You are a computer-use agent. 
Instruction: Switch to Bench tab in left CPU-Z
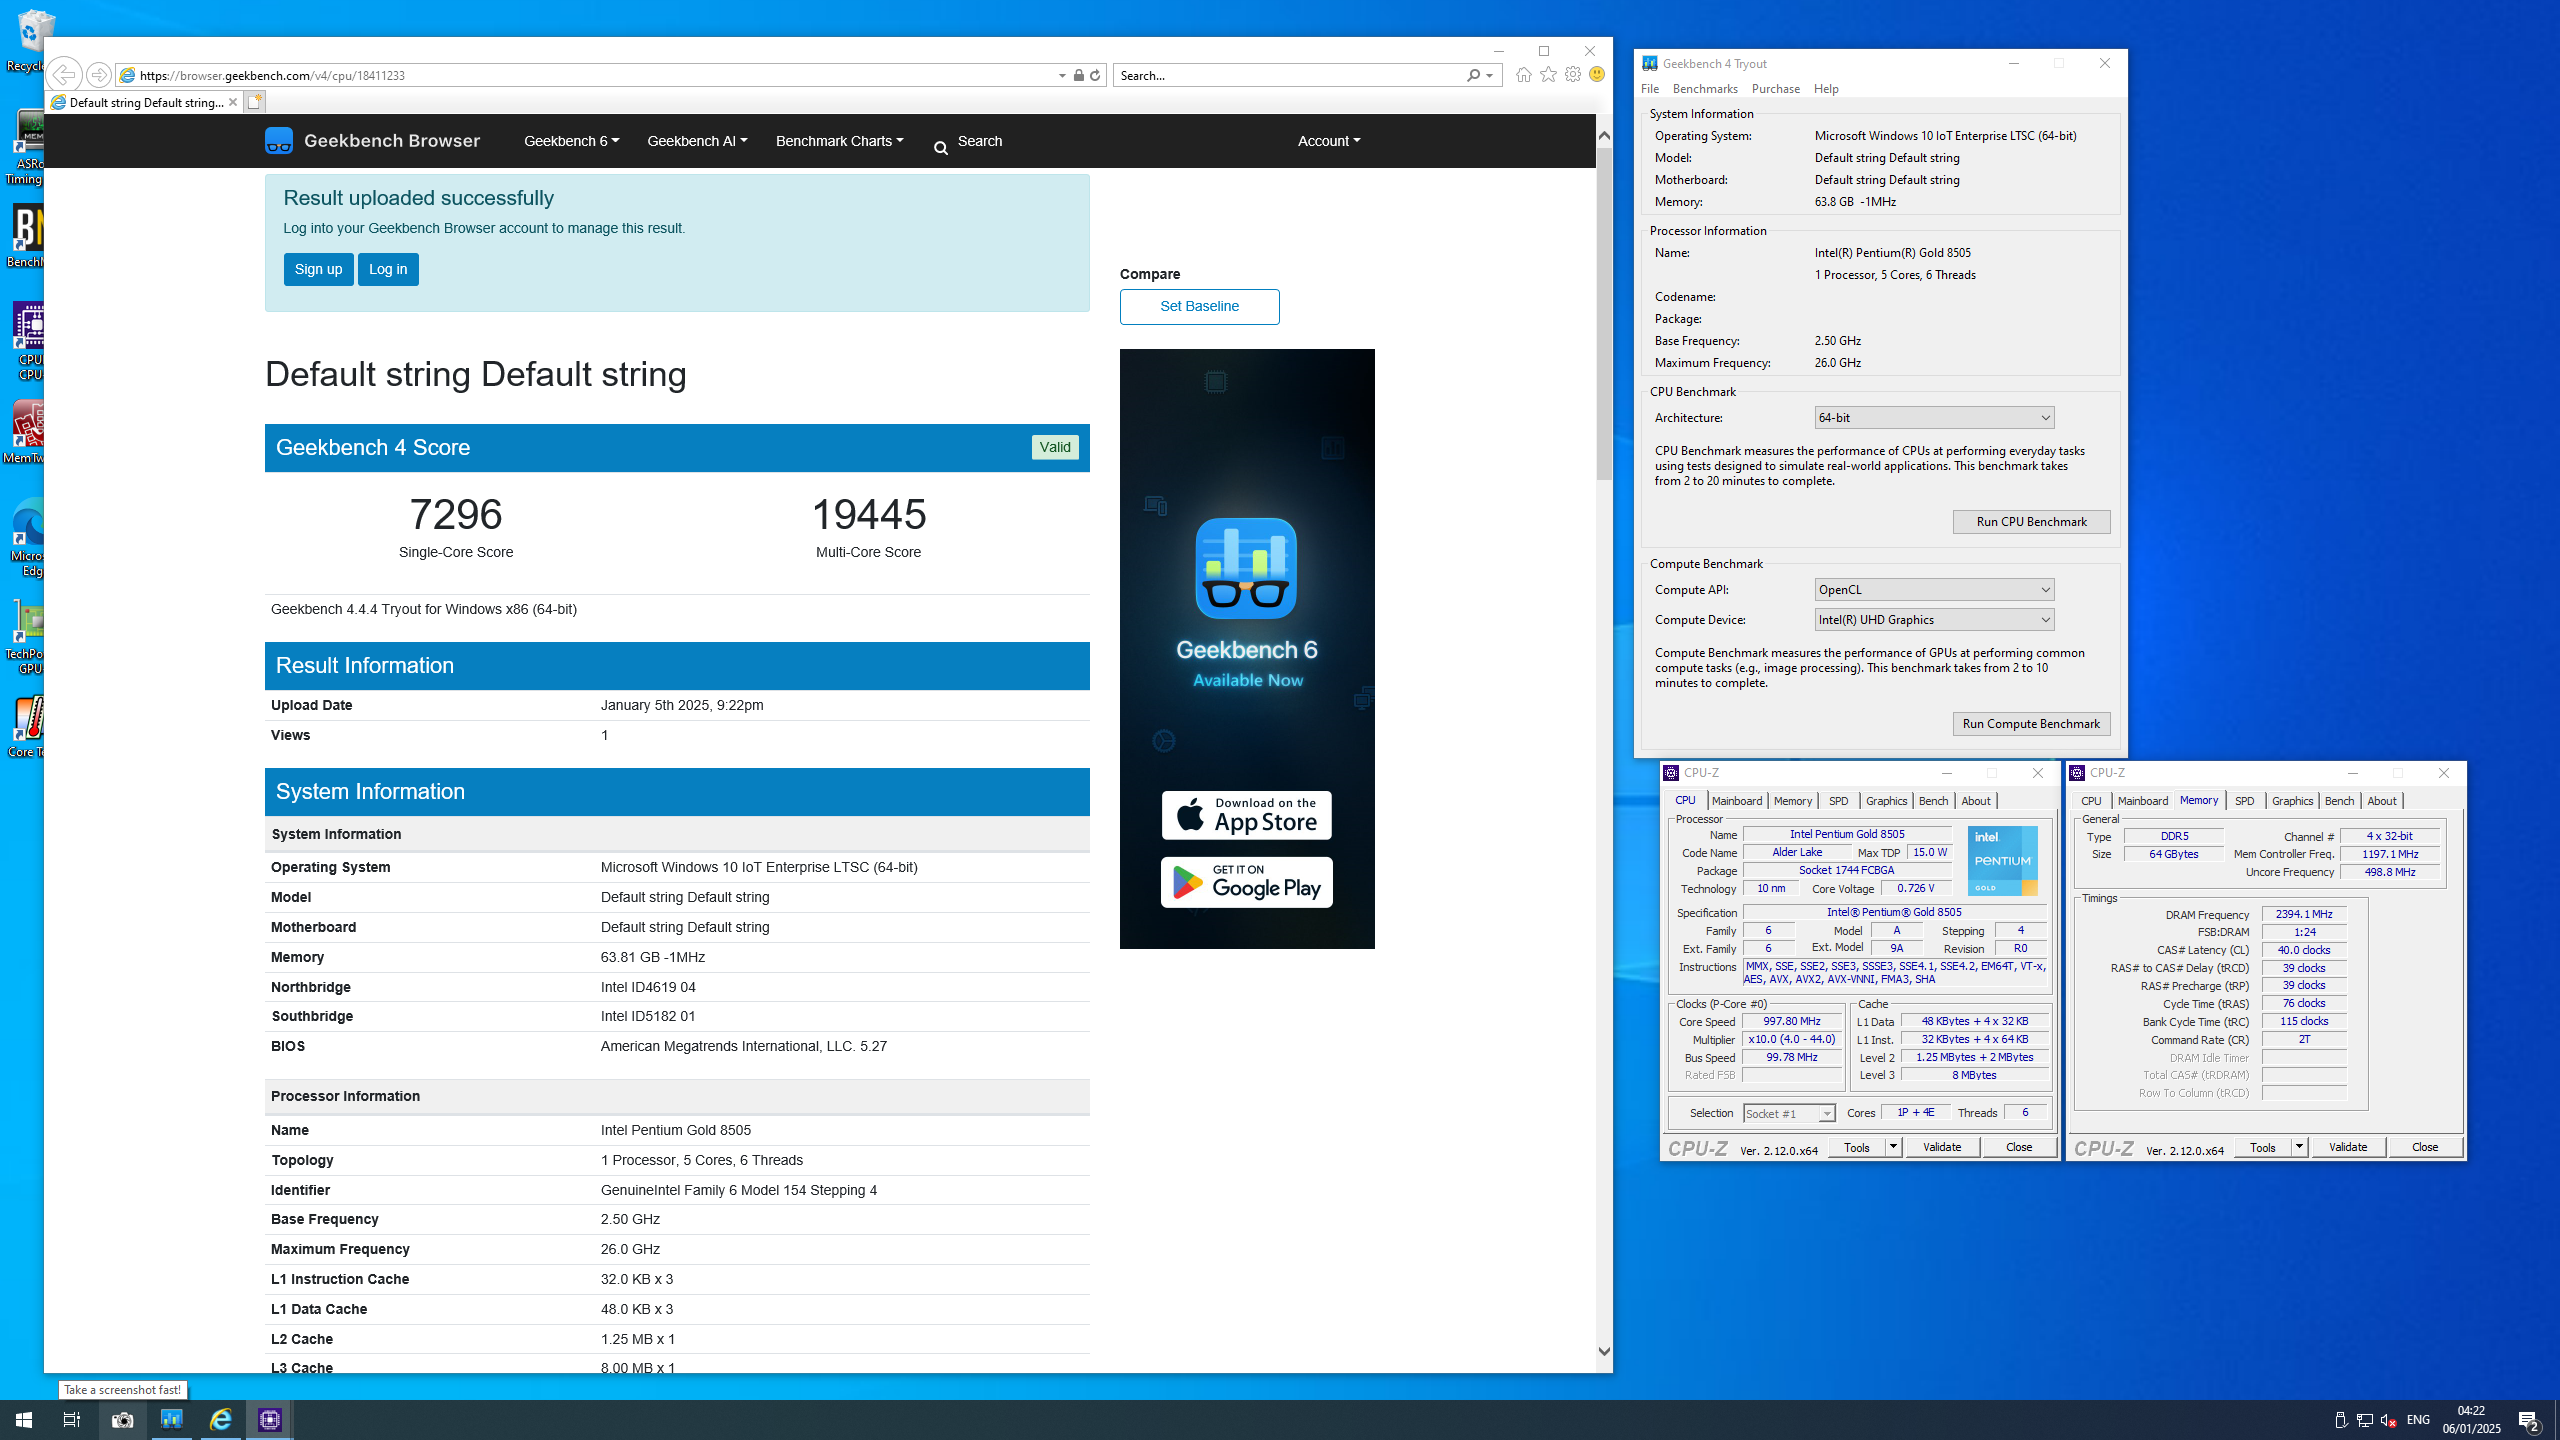point(1933,801)
